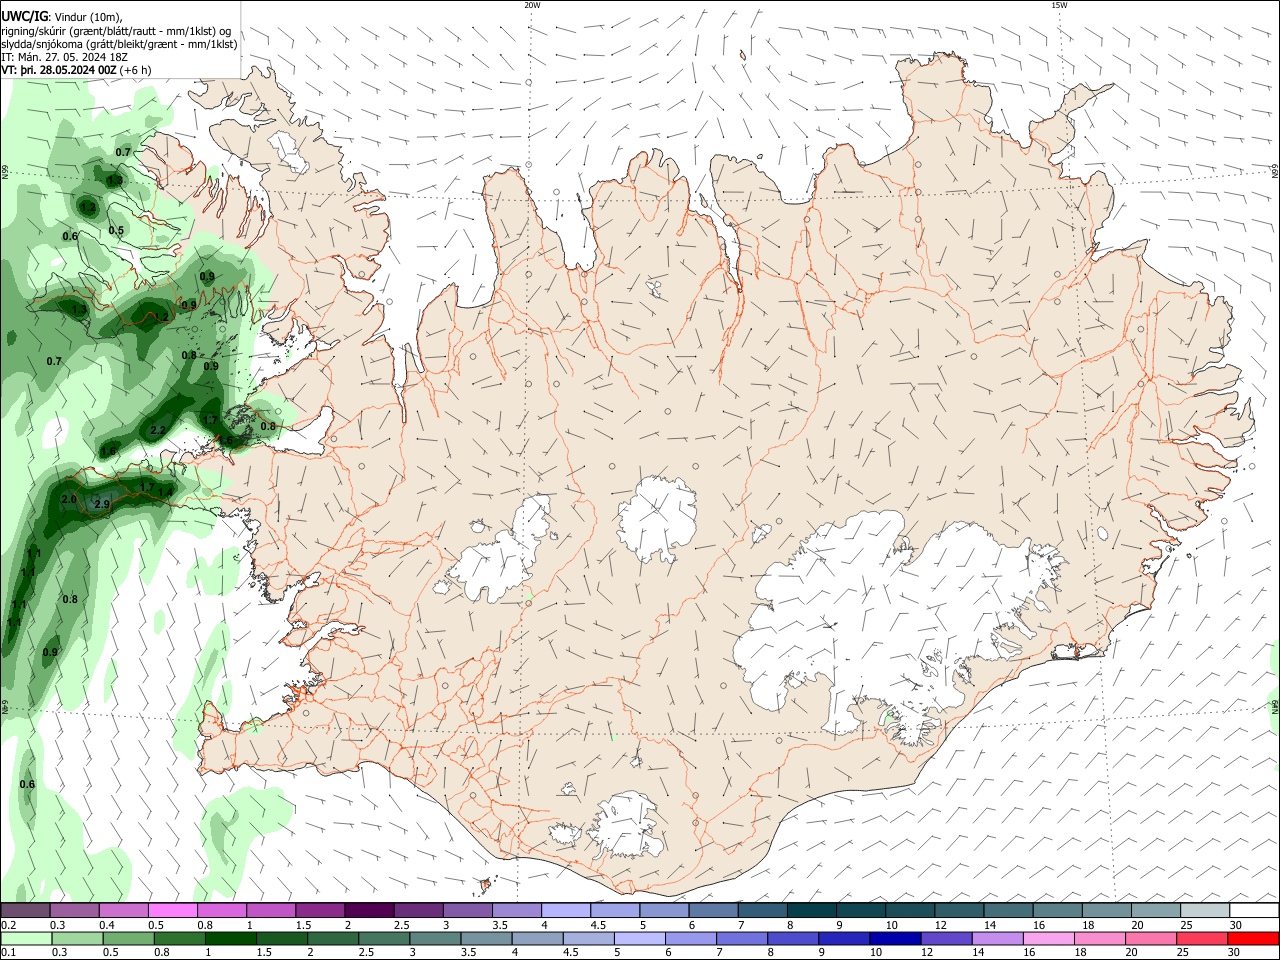1280x960 pixels.
Task: Select the very dark purple 2 swatch, upper legend
Action: tap(368, 910)
